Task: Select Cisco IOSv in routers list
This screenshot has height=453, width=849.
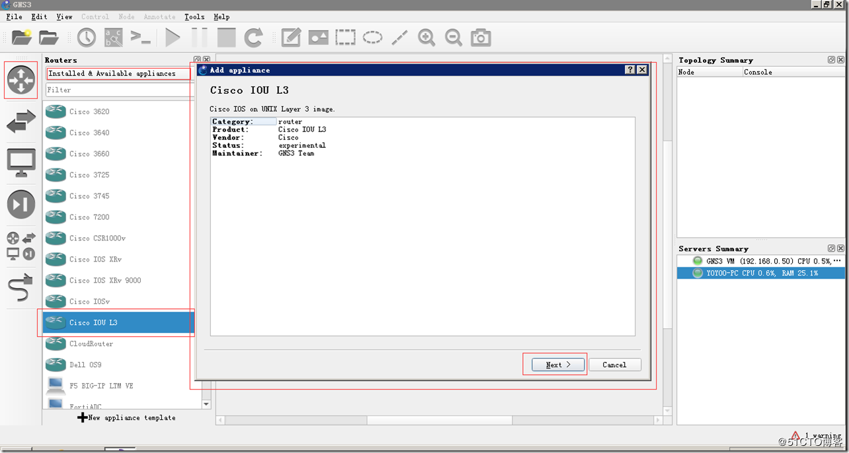Action: click(119, 301)
